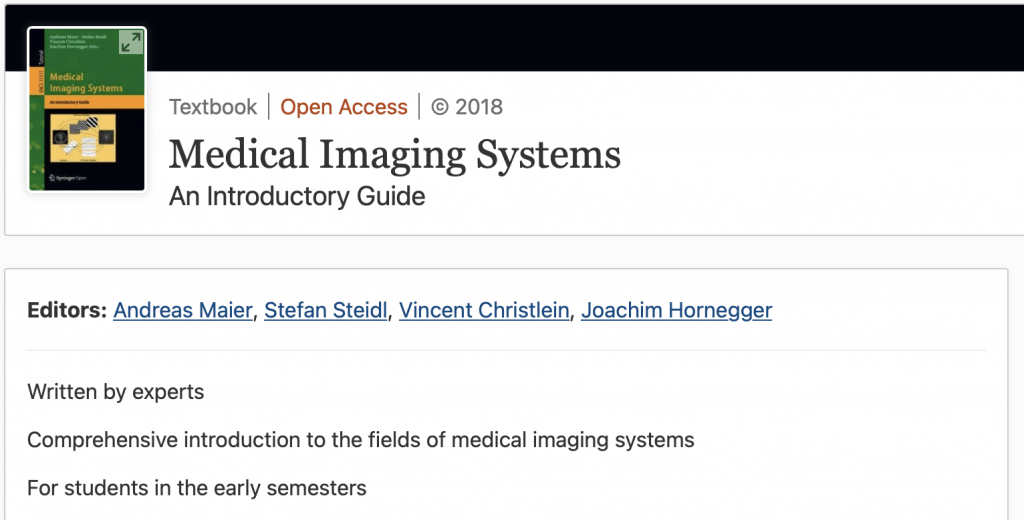Click the expand arrows icon on book cover
1024x520 pixels.
coord(131,42)
